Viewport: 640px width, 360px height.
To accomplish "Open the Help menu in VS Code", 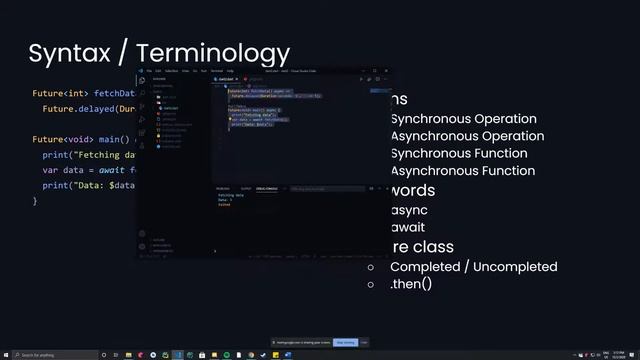I will click(230, 71).
